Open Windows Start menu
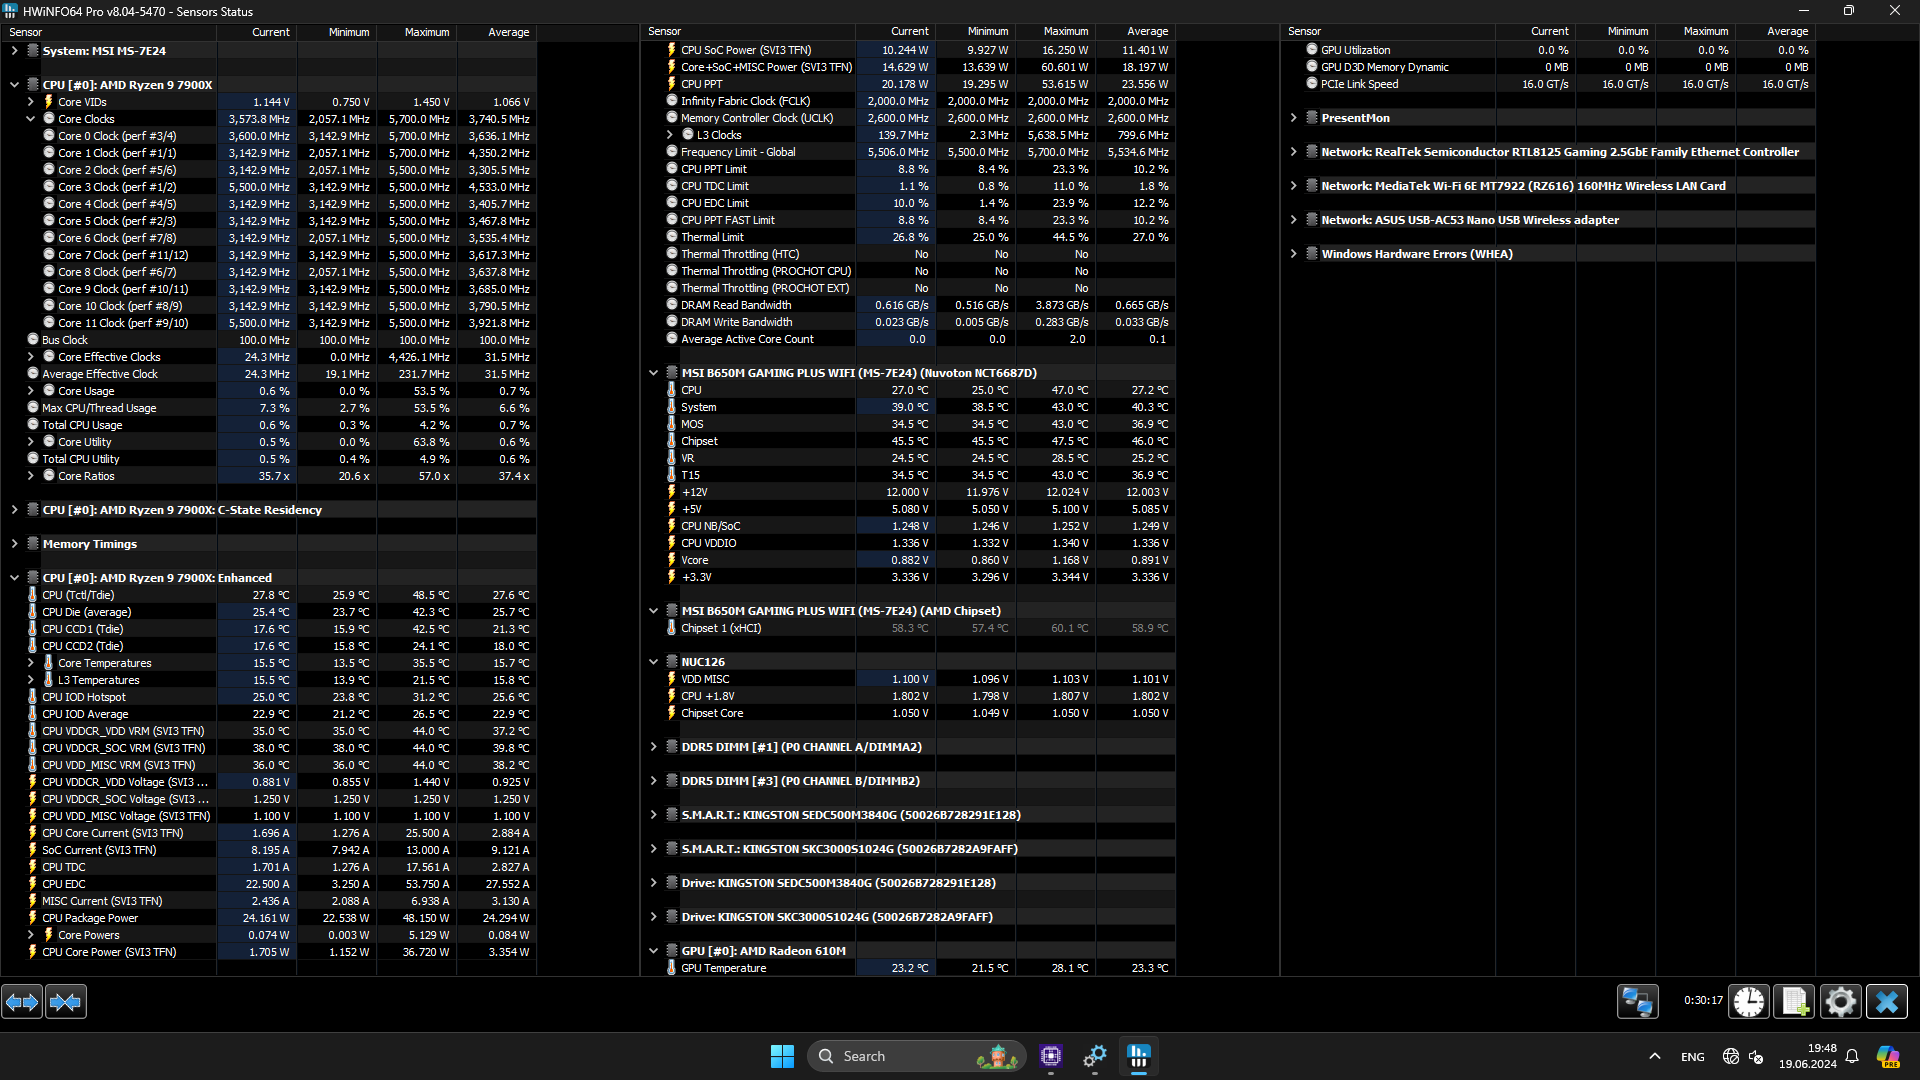The height and width of the screenshot is (1080, 1920). tap(782, 1056)
